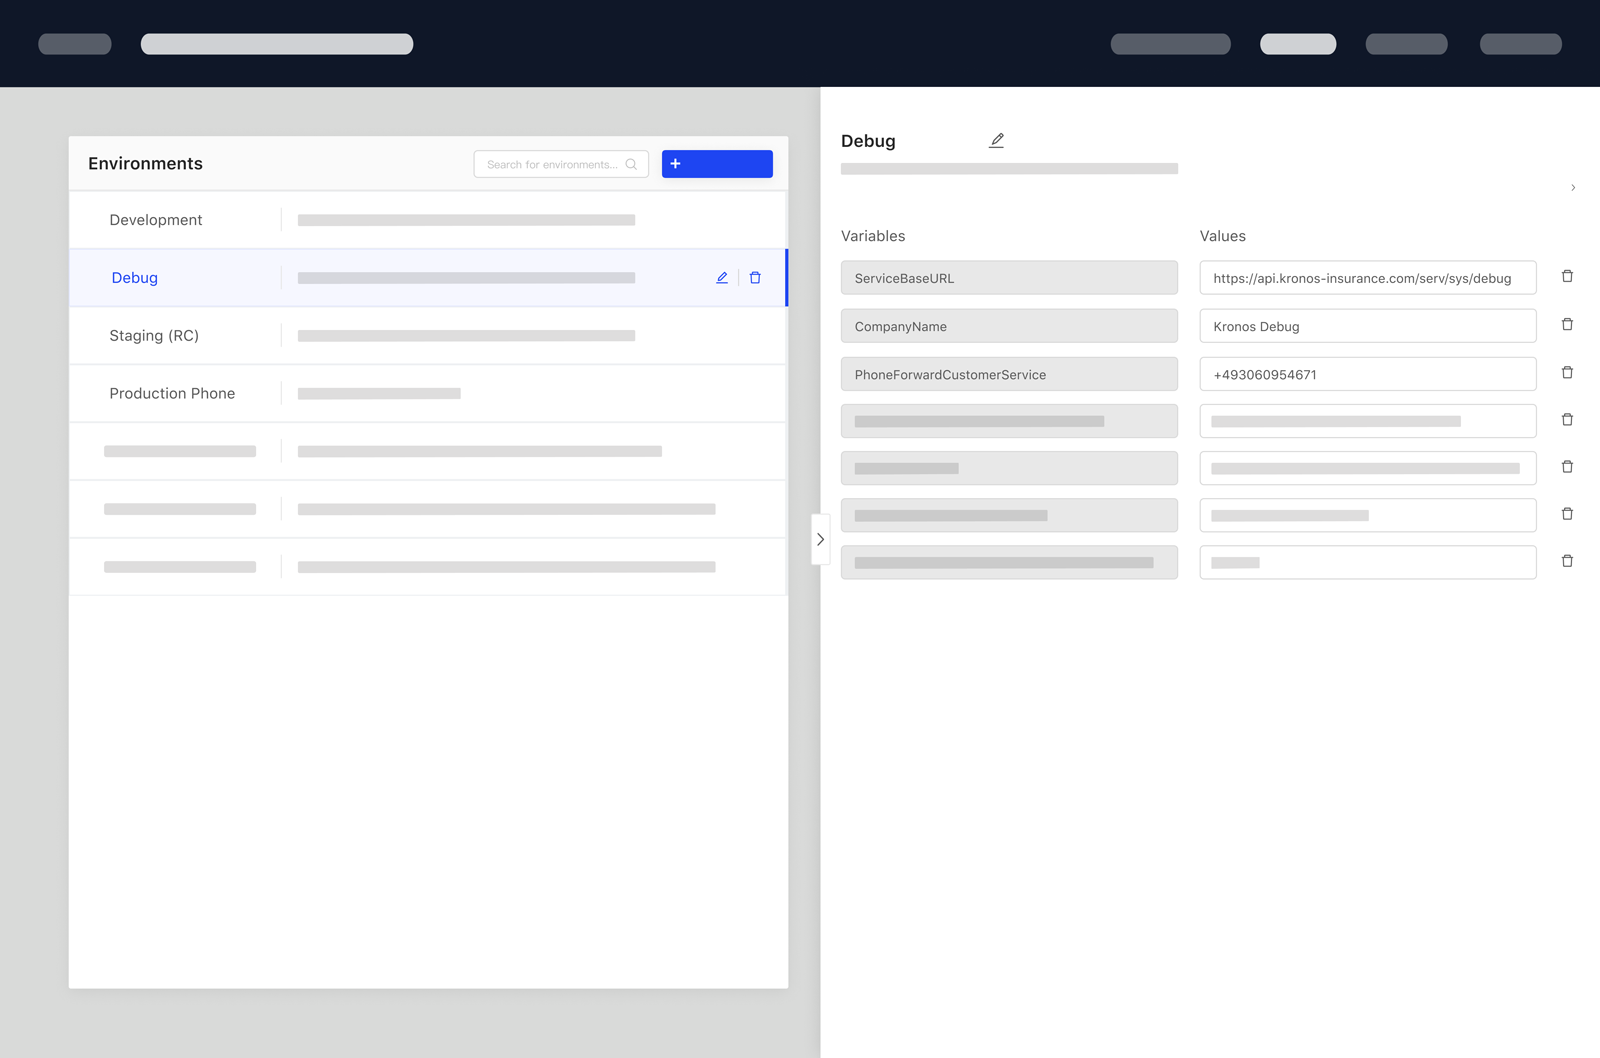1600x1058 pixels.
Task: Click the Values column label
Action: [1223, 236]
